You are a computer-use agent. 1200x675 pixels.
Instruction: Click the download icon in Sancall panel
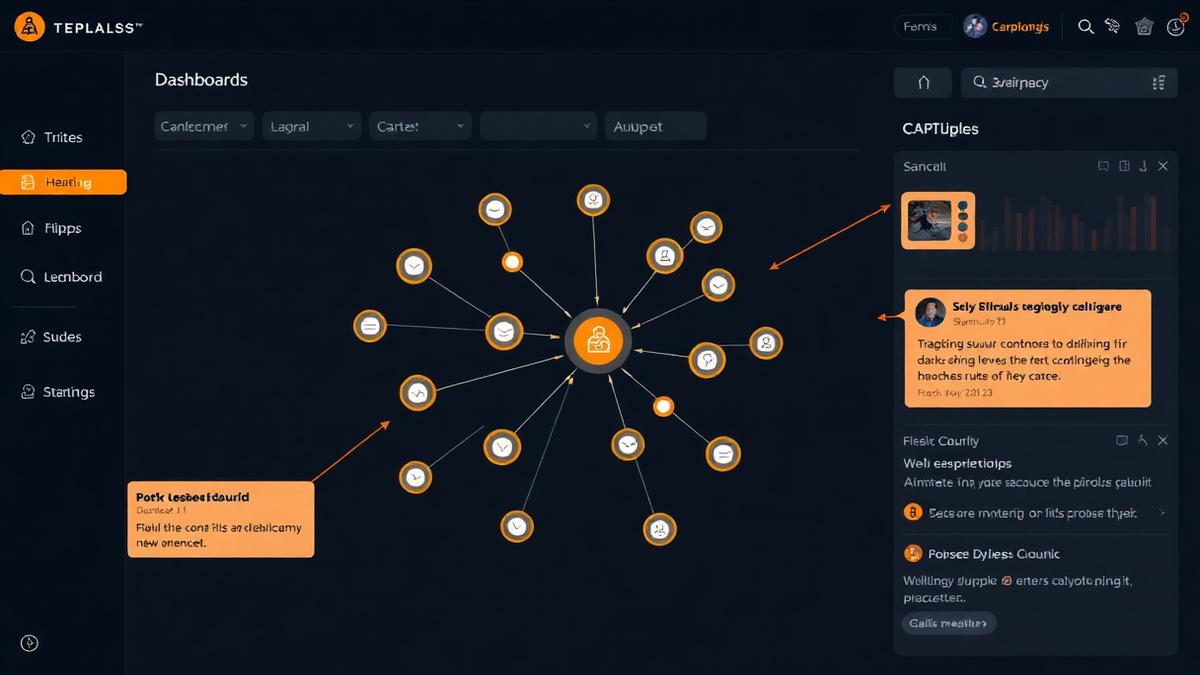point(1143,166)
